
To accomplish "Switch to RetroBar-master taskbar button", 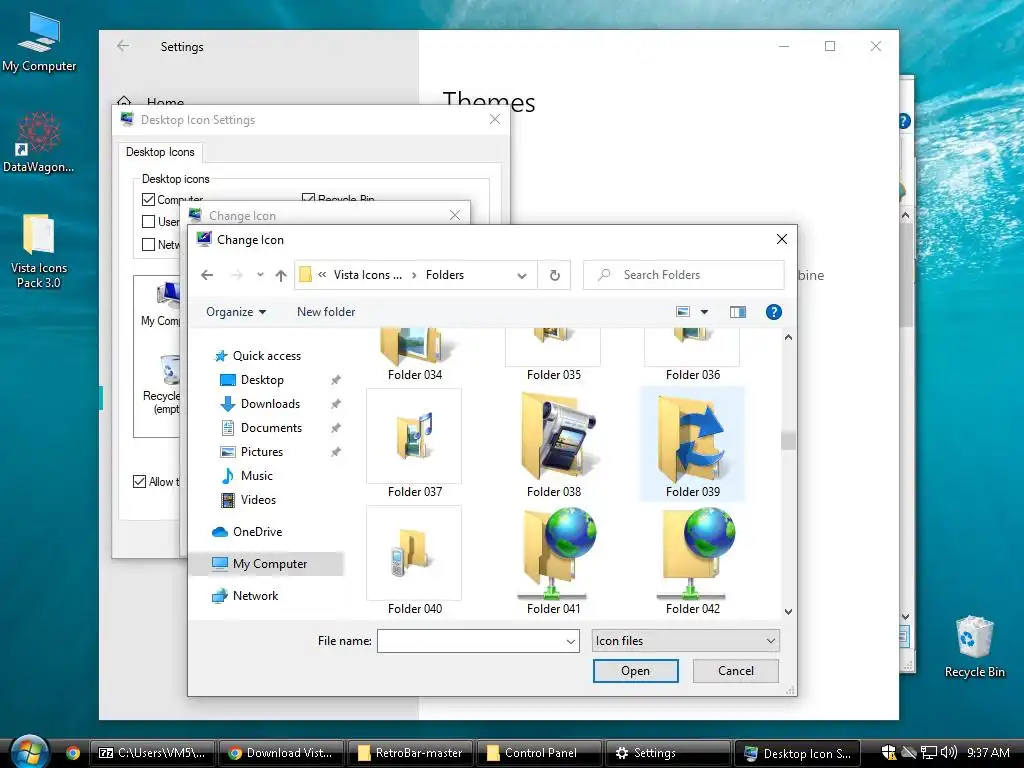I will pyautogui.click(x=409, y=753).
